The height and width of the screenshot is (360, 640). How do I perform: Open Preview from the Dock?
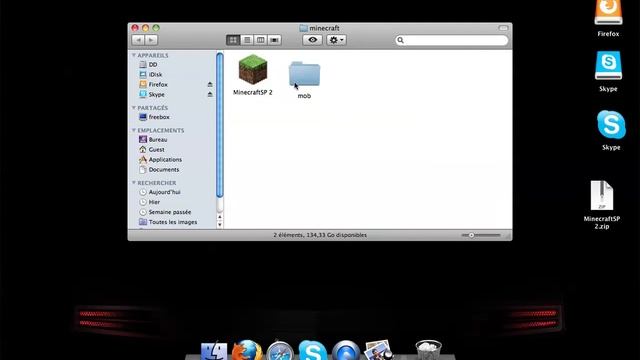click(378, 350)
